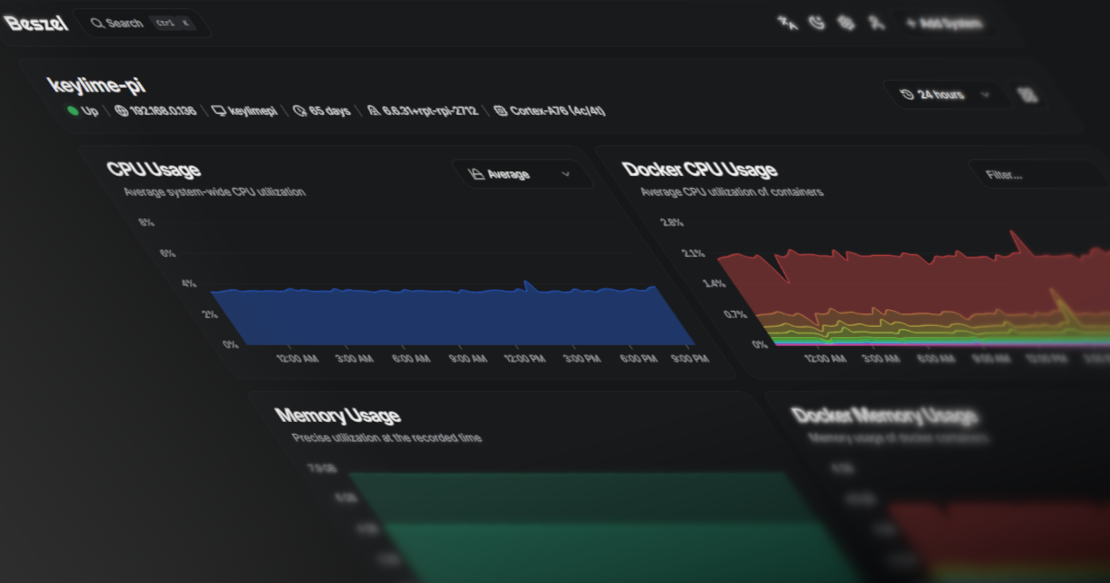This screenshot has width=1110, height=583.
Task: Click the green Up status indicator
Action: (x=73, y=111)
